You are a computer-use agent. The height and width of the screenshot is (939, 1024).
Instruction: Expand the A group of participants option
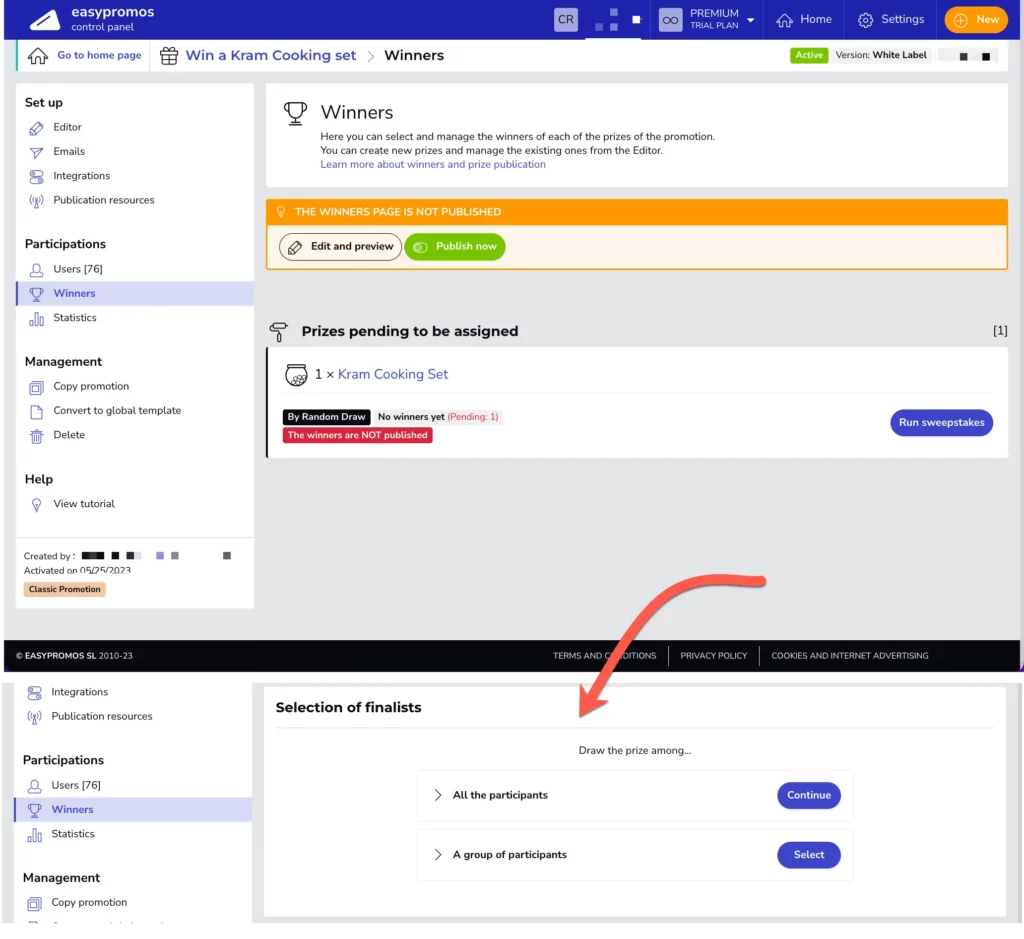pyautogui.click(x=438, y=854)
